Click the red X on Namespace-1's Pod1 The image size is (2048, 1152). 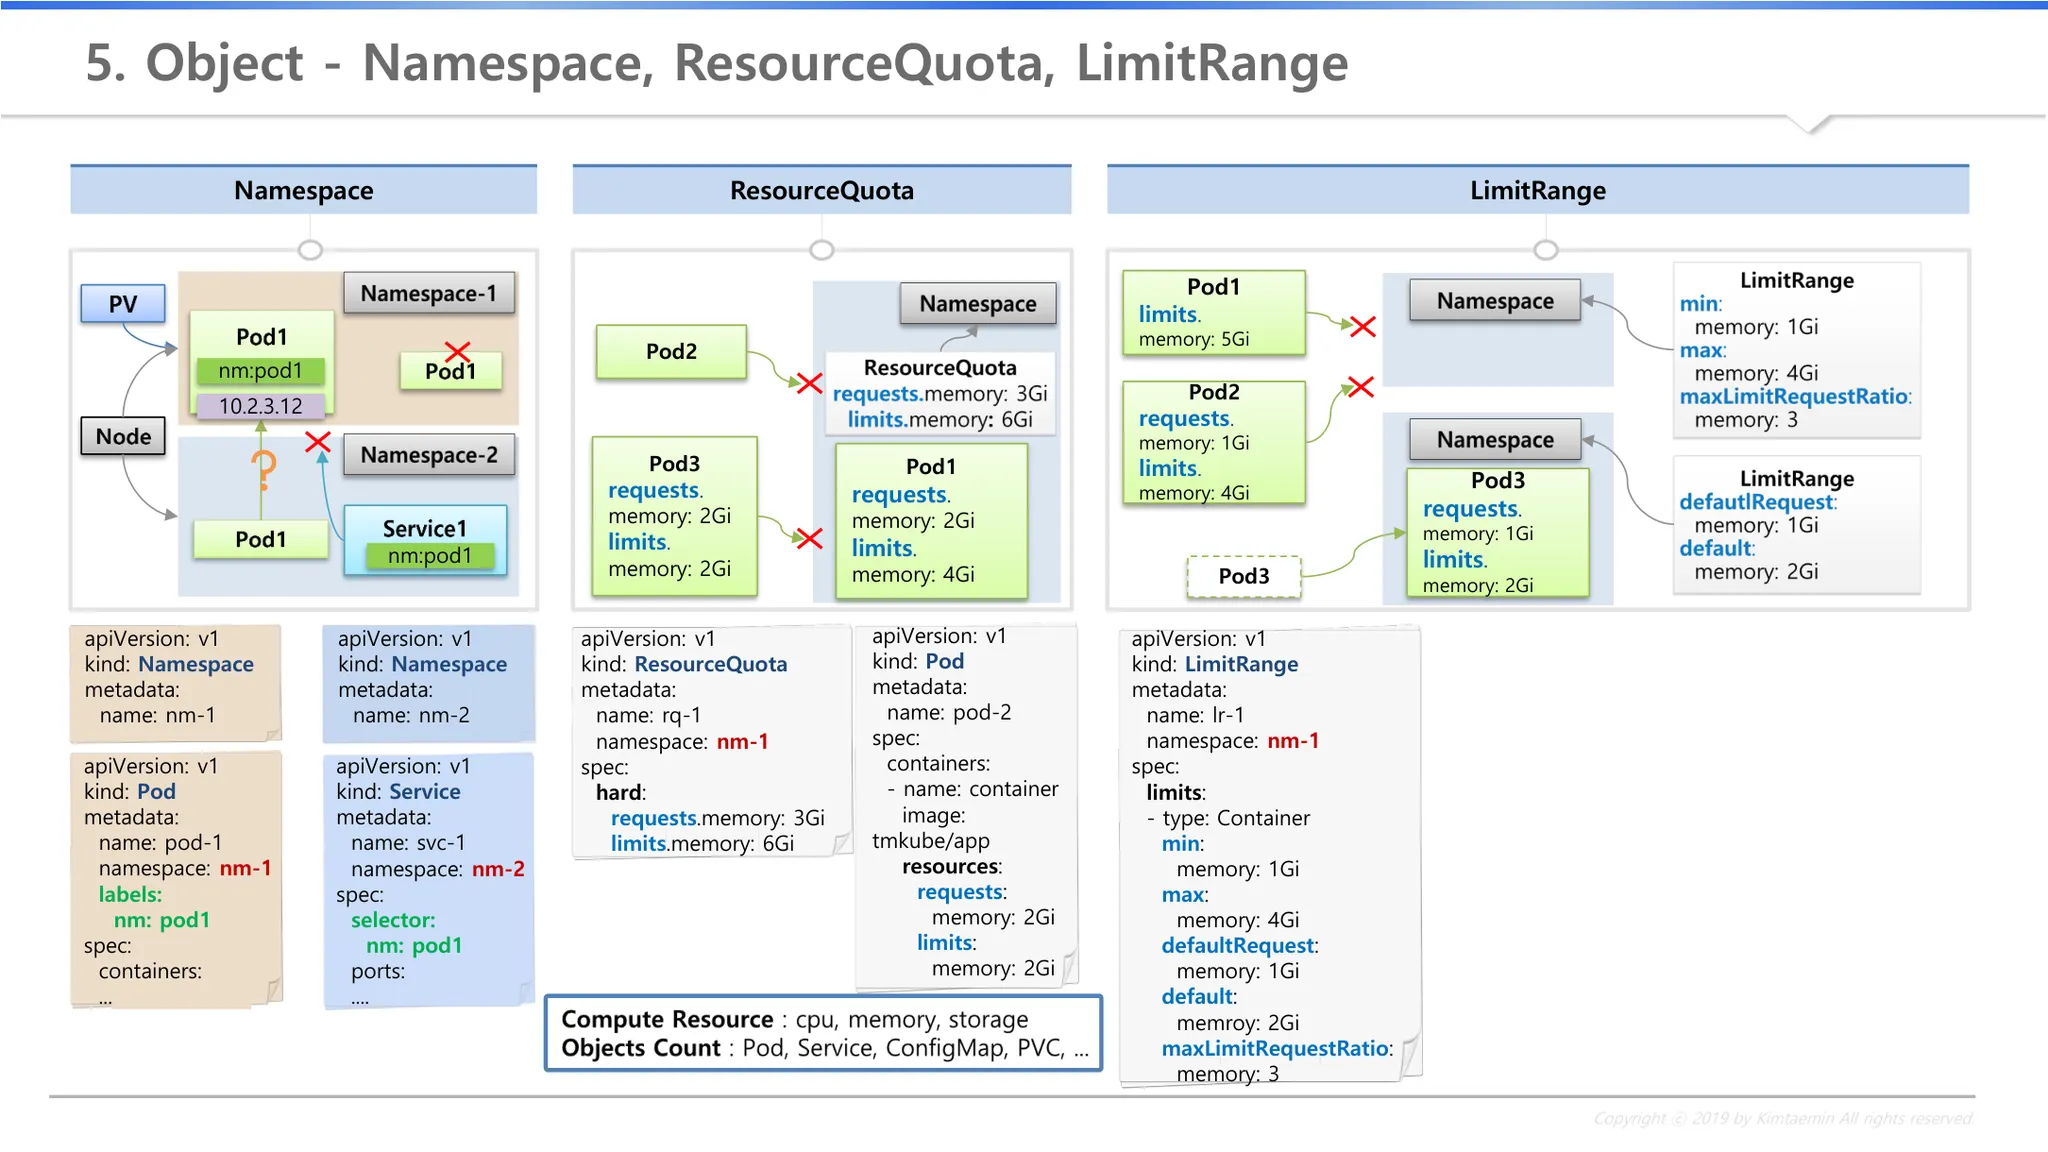[x=458, y=351]
